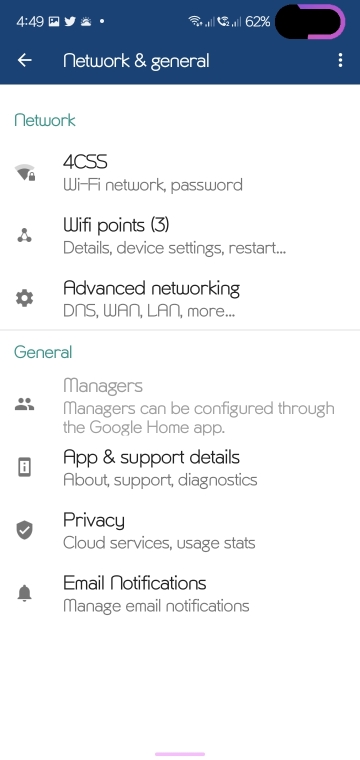Image resolution: width=360 pixels, height=760 pixels.
Task: Tap the back arrow icon
Action: point(24,60)
